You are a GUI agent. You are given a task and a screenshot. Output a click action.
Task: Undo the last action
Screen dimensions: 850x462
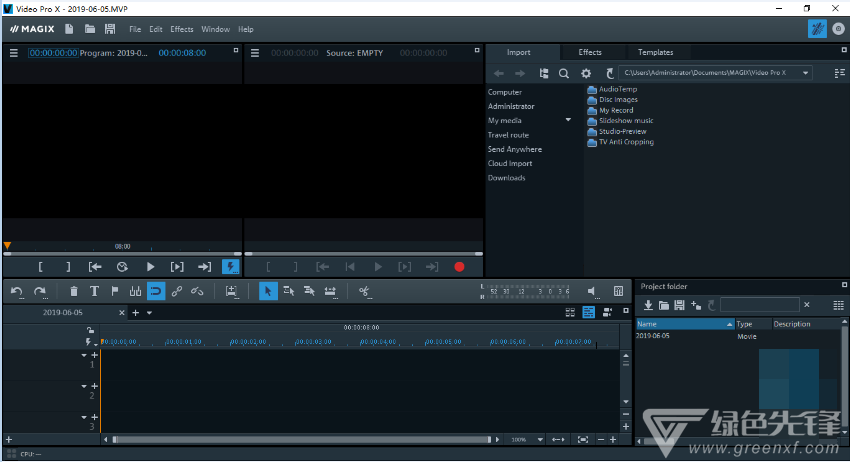(x=17, y=292)
